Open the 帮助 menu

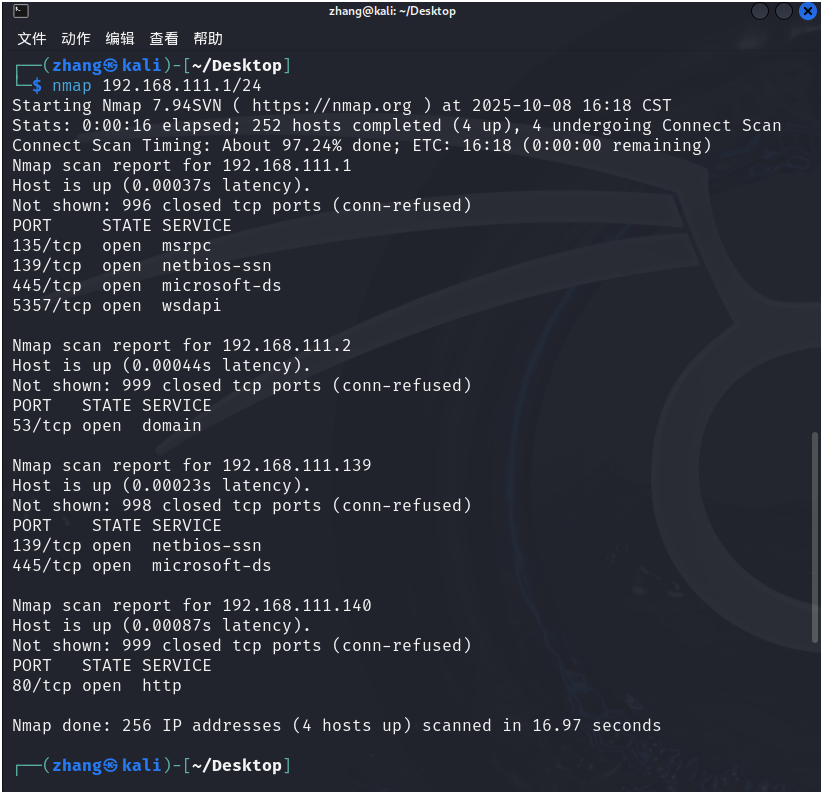point(208,38)
